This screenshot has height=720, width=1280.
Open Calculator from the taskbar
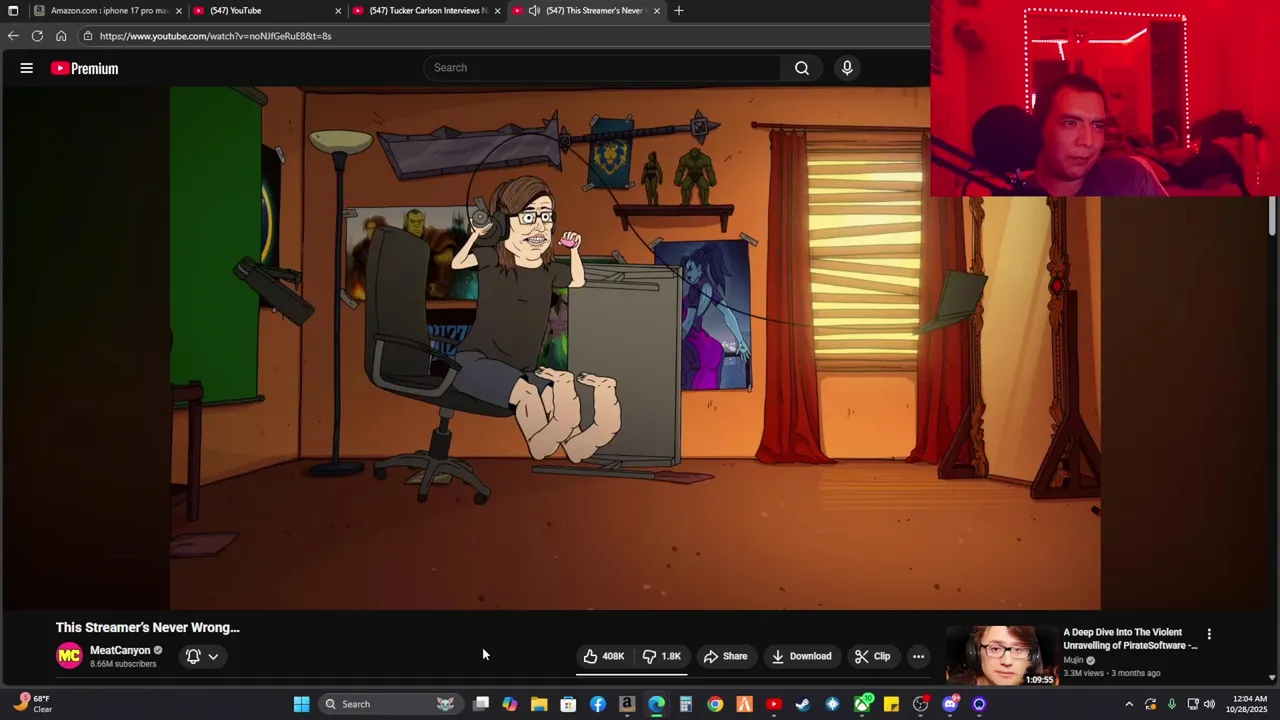coord(686,704)
